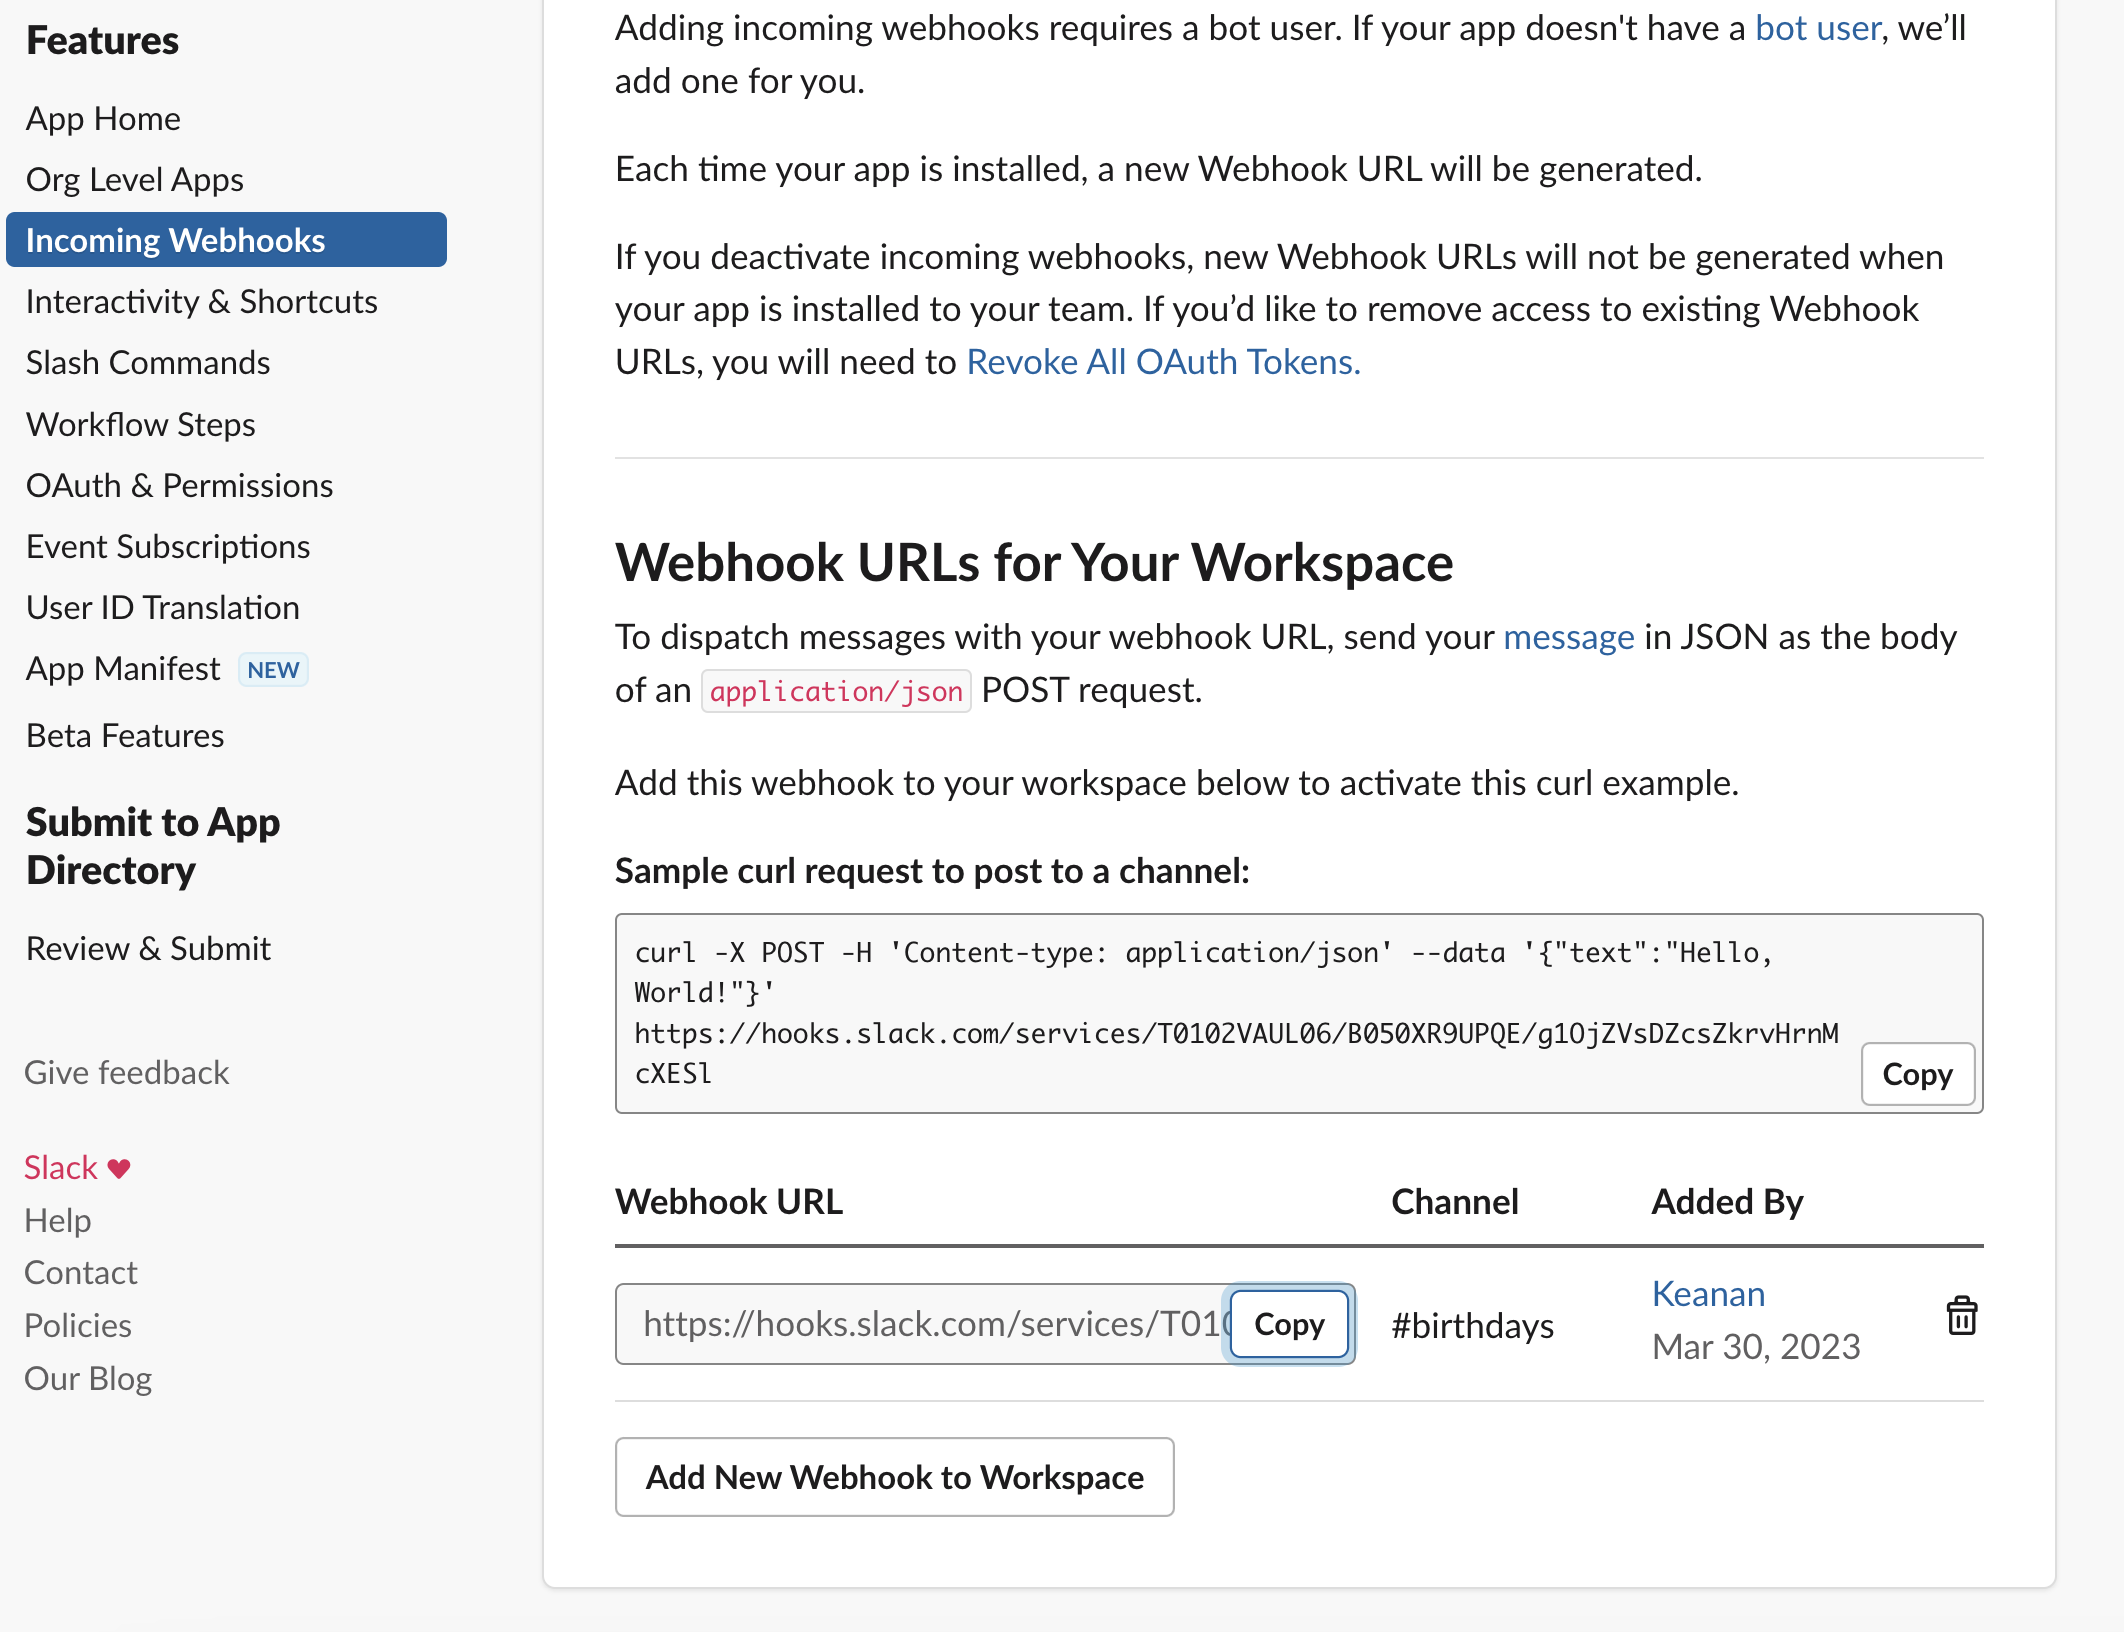Click the #birthdays channel cell
The height and width of the screenshot is (1632, 2124).
tap(1473, 1326)
